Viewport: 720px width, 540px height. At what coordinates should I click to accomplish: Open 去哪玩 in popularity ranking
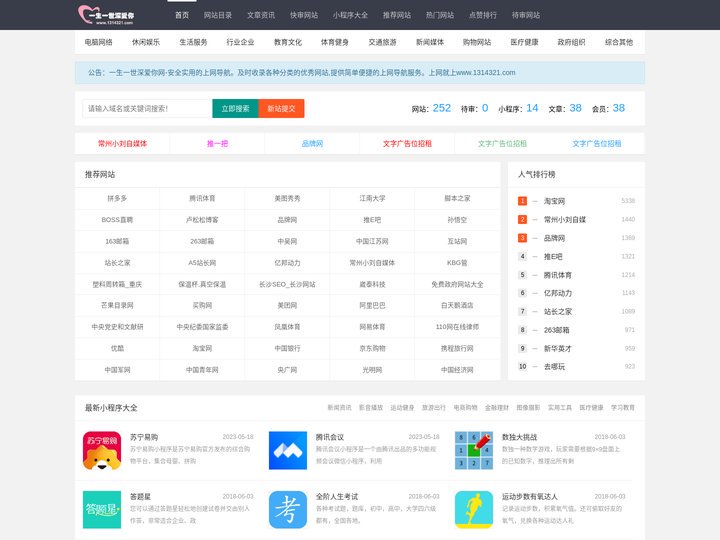click(554, 366)
